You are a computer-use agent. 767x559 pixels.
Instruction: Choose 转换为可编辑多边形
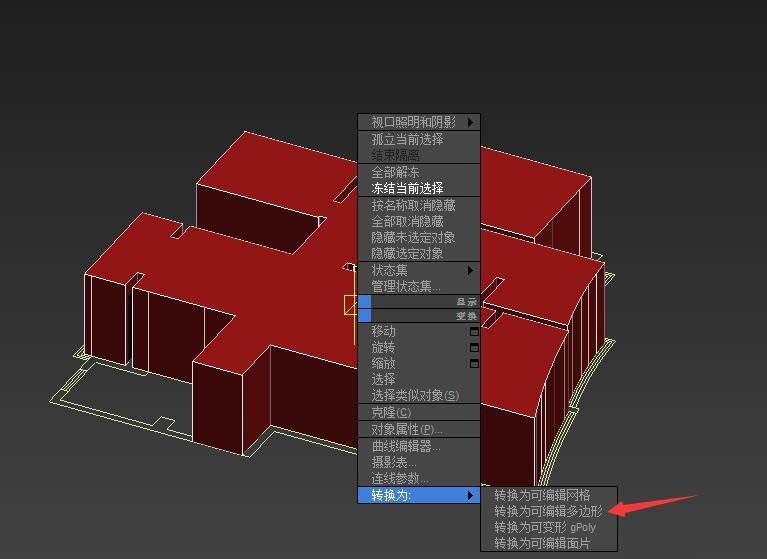click(x=549, y=512)
